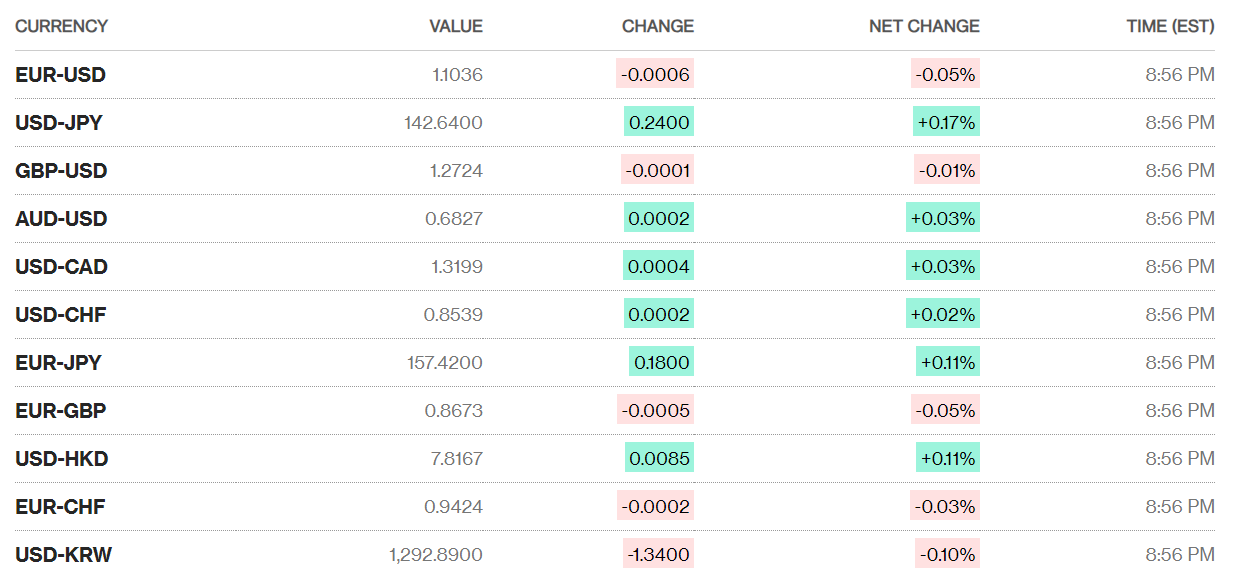1236x578 pixels.
Task: Open the USD-JPY currency pair link
Action: pos(59,123)
